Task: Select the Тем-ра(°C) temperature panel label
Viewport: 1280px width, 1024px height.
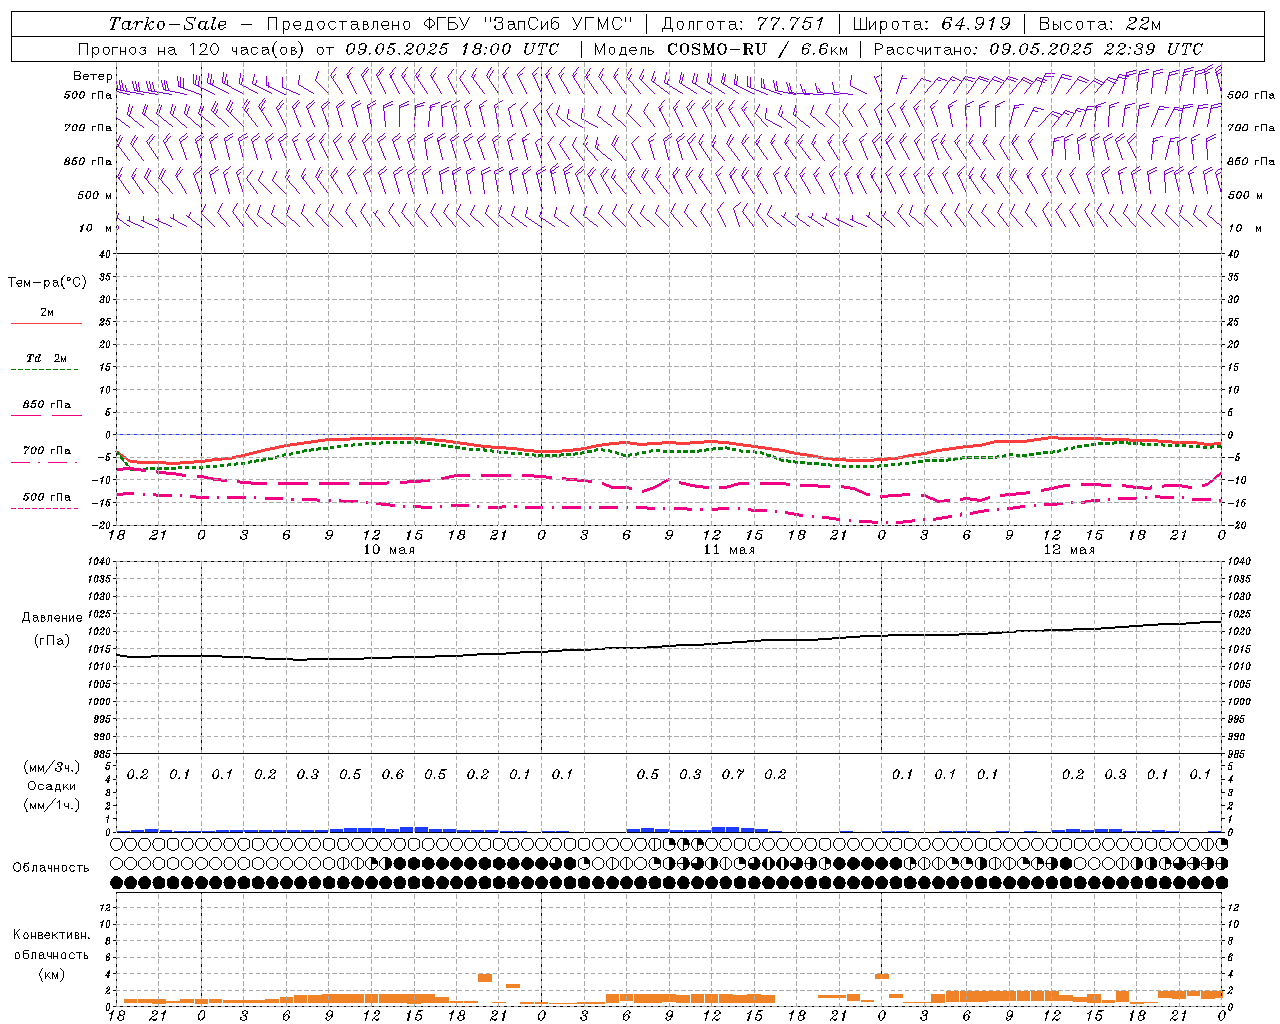Action: pyautogui.click(x=47, y=283)
